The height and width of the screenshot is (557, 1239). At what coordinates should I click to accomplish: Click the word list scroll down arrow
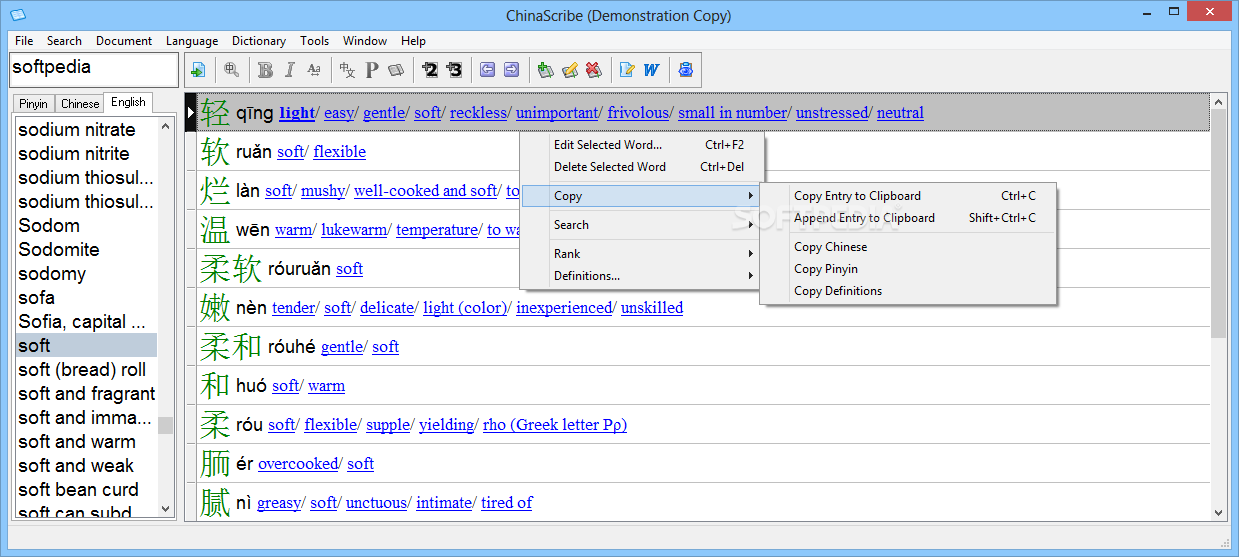(x=166, y=508)
